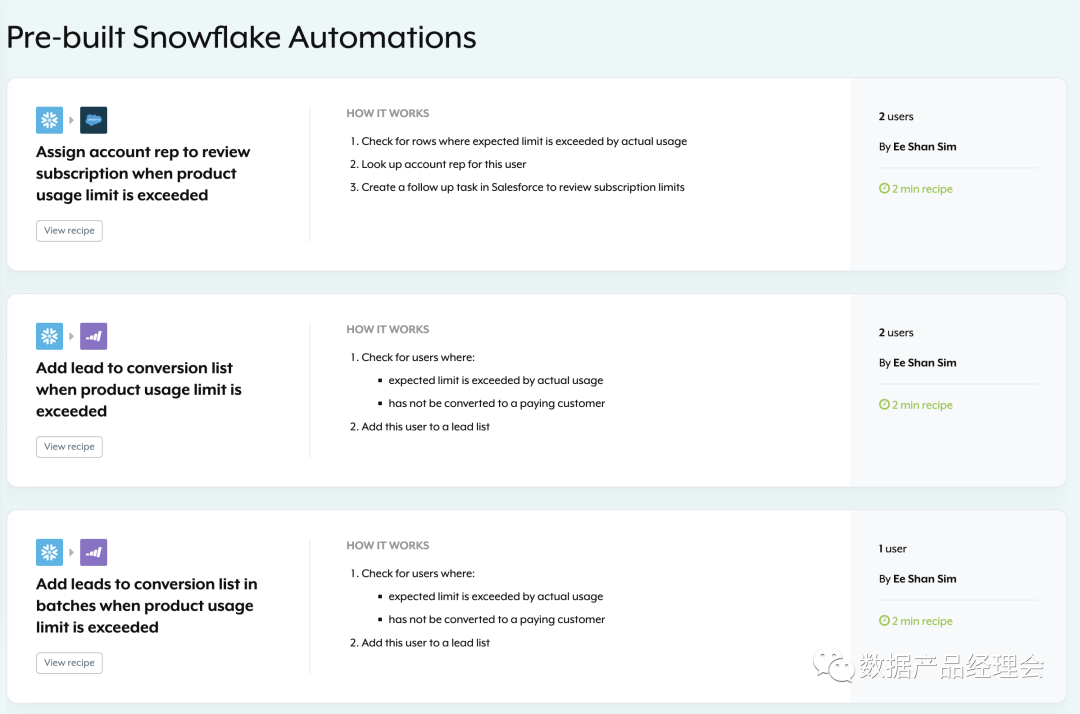
Task: Open title Add leads to conversion list in batches
Action: click(x=147, y=606)
